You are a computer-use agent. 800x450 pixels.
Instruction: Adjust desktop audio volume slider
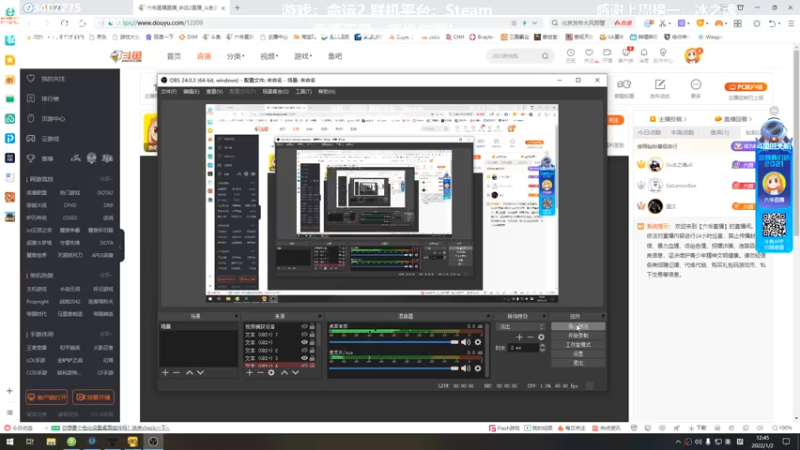(x=394, y=342)
